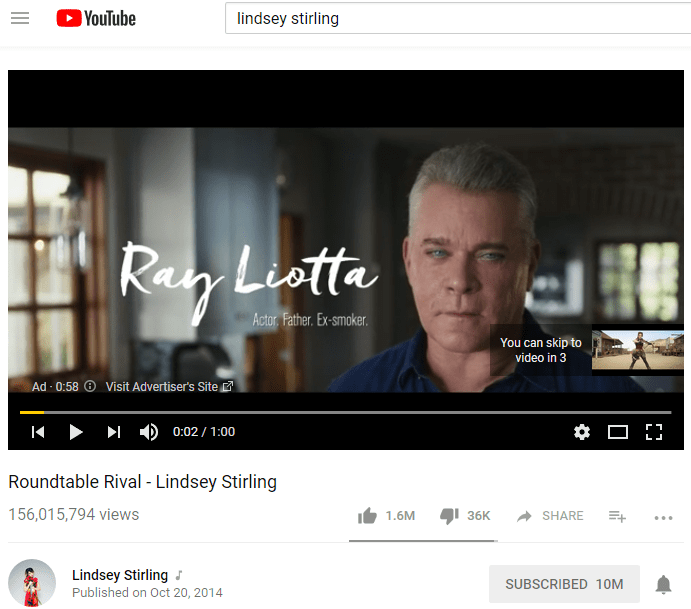Play the paused video
Screen dimensions: 691x609
pos(76,432)
